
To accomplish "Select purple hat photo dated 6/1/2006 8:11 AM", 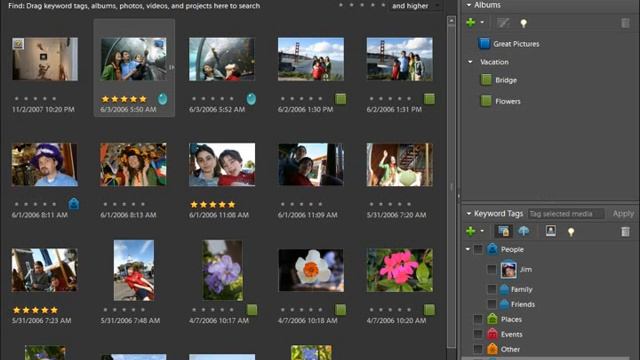I will 44,164.
